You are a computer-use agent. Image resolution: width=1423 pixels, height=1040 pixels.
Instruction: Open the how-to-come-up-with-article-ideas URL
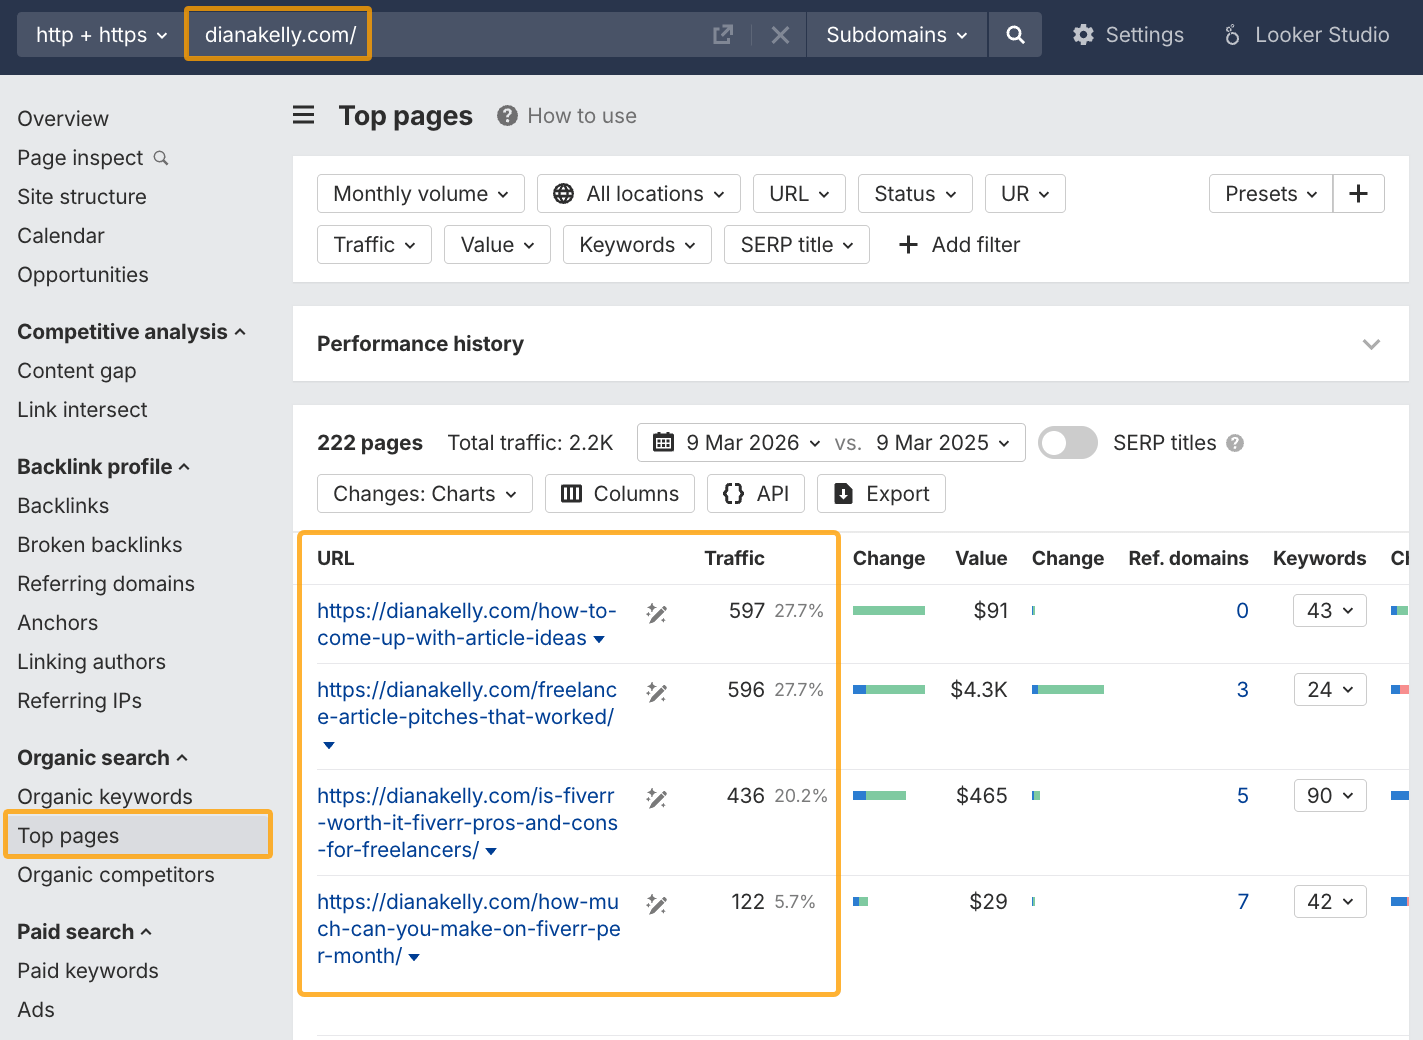click(x=466, y=624)
